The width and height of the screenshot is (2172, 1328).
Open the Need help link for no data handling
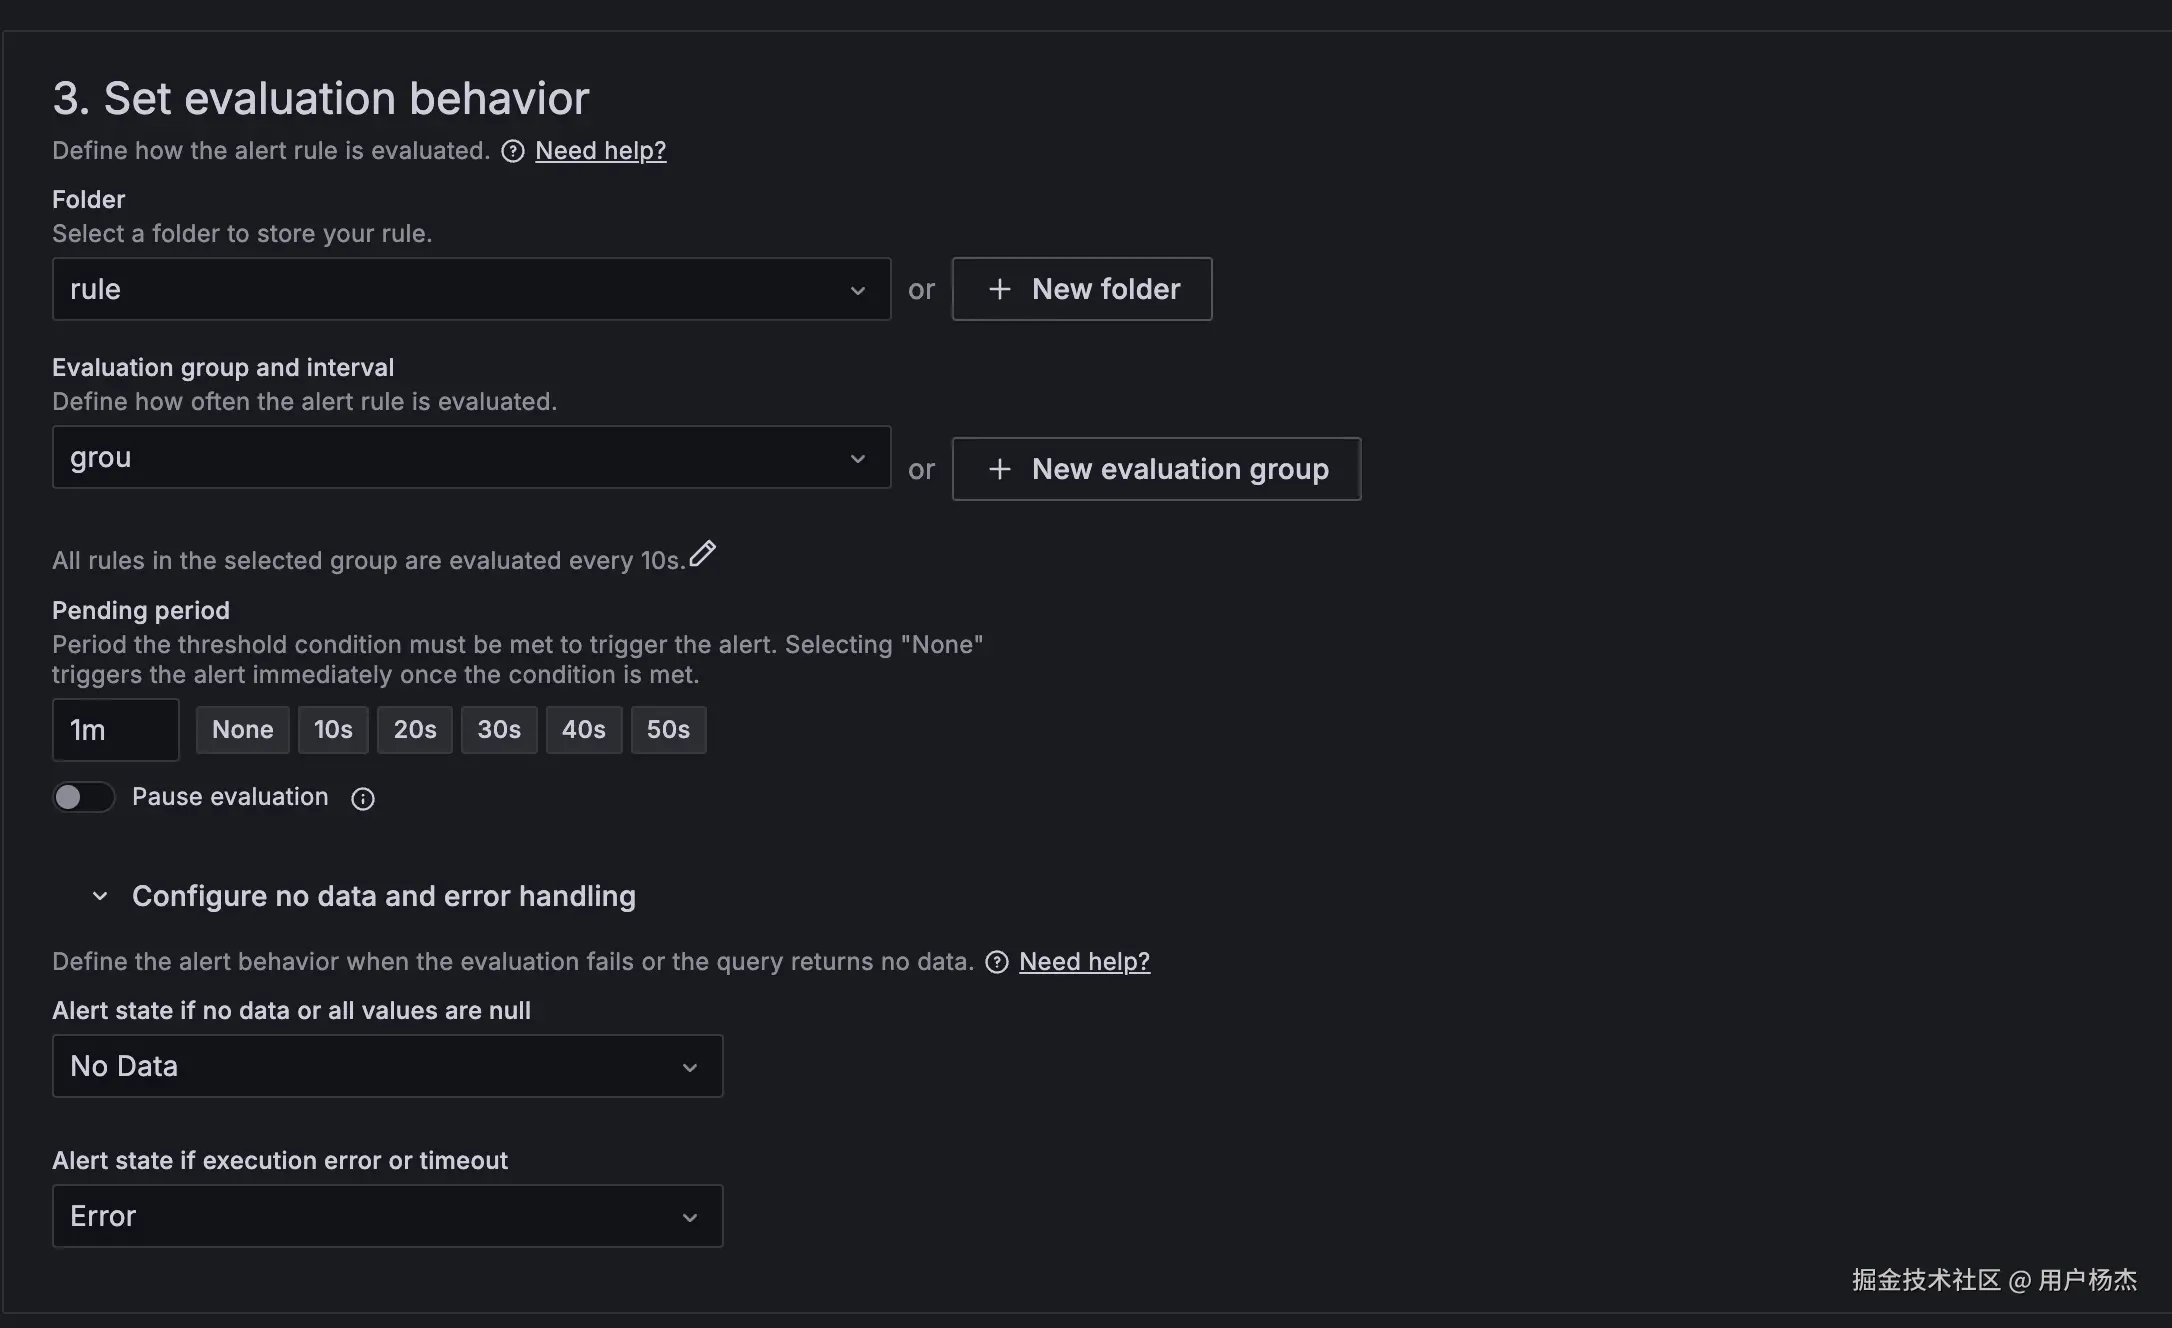pyautogui.click(x=1084, y=962)
